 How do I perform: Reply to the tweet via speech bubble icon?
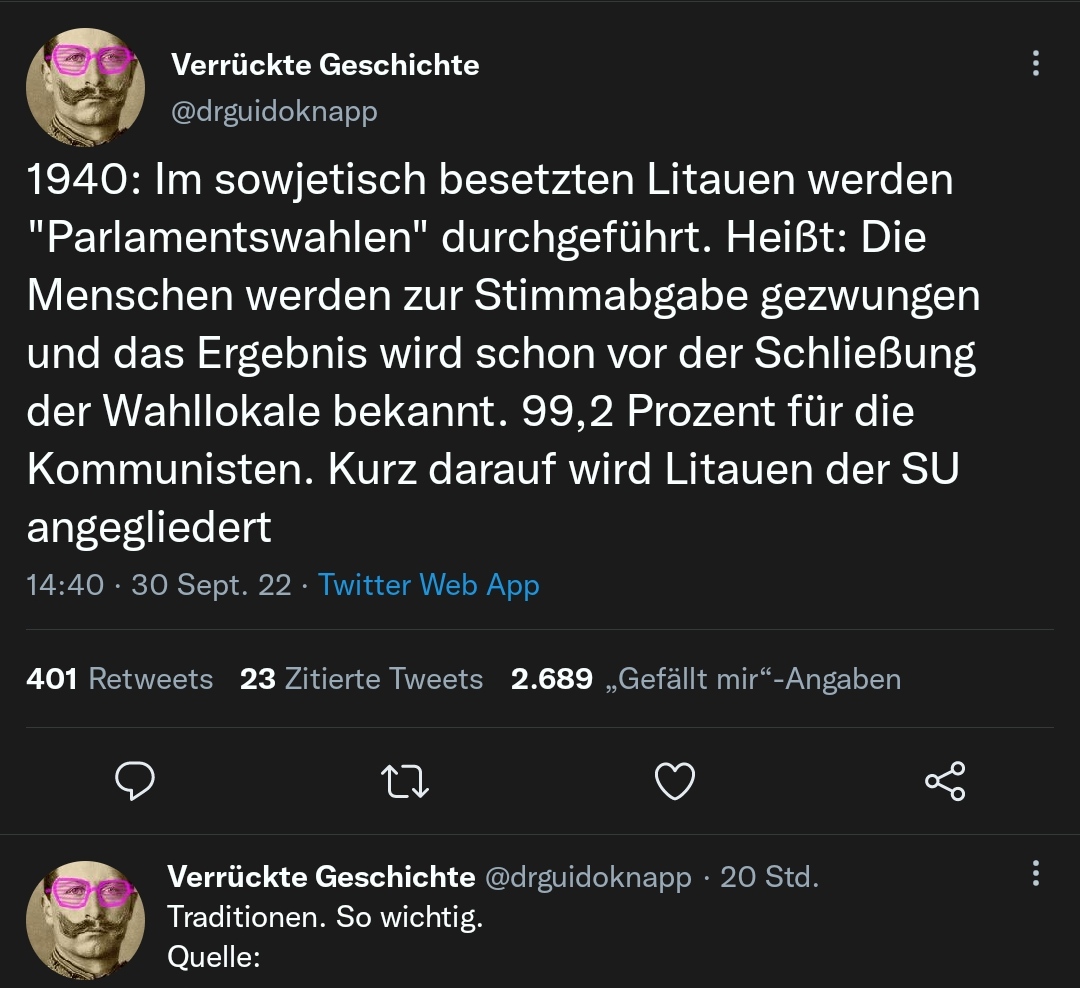135,781
